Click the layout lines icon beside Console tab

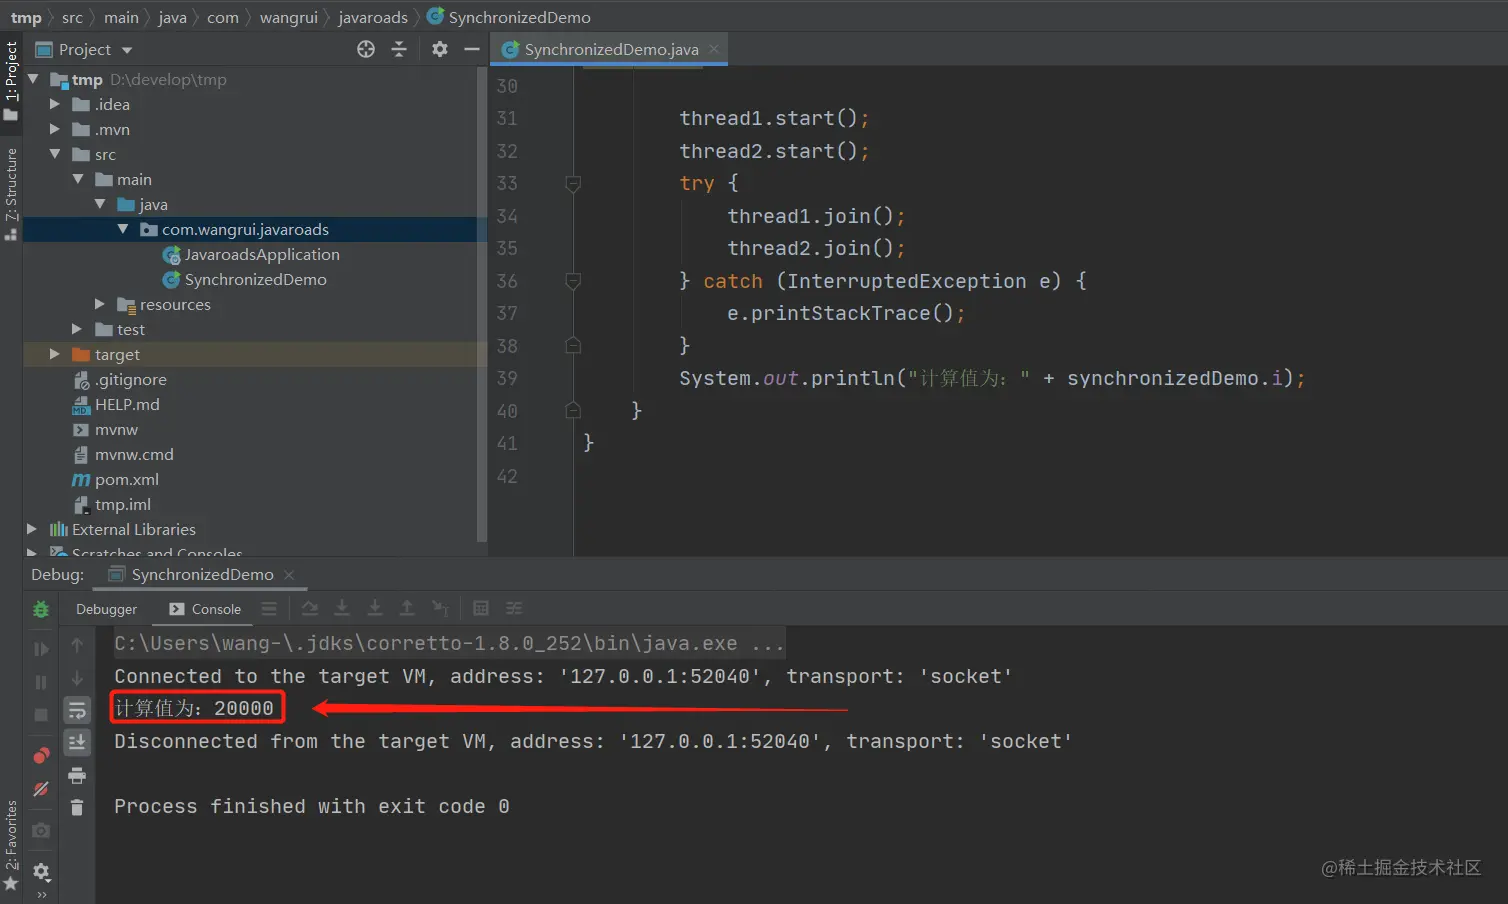(269, 608)
